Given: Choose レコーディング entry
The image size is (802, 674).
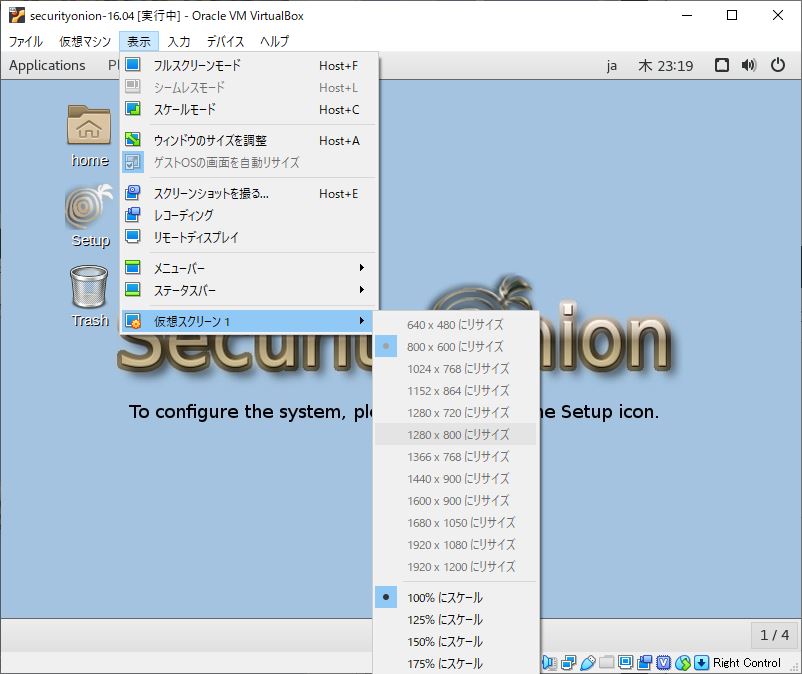Looking at the screenshot, I should (249, 215).
